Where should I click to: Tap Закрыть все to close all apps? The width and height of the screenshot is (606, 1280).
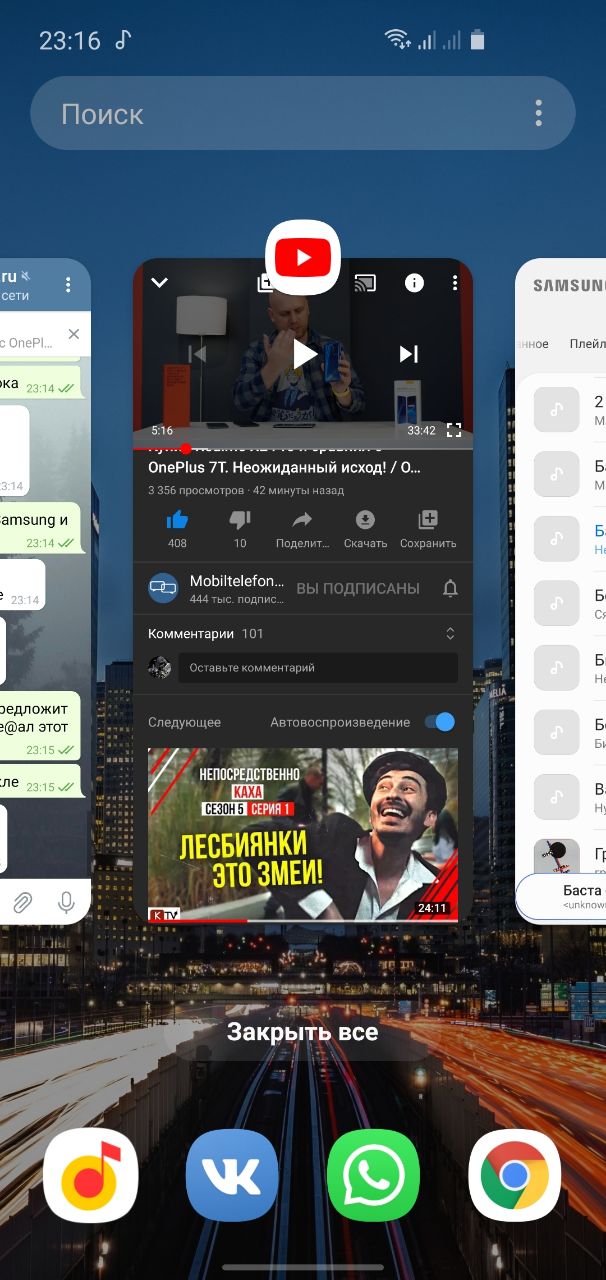pos(302,1032)
